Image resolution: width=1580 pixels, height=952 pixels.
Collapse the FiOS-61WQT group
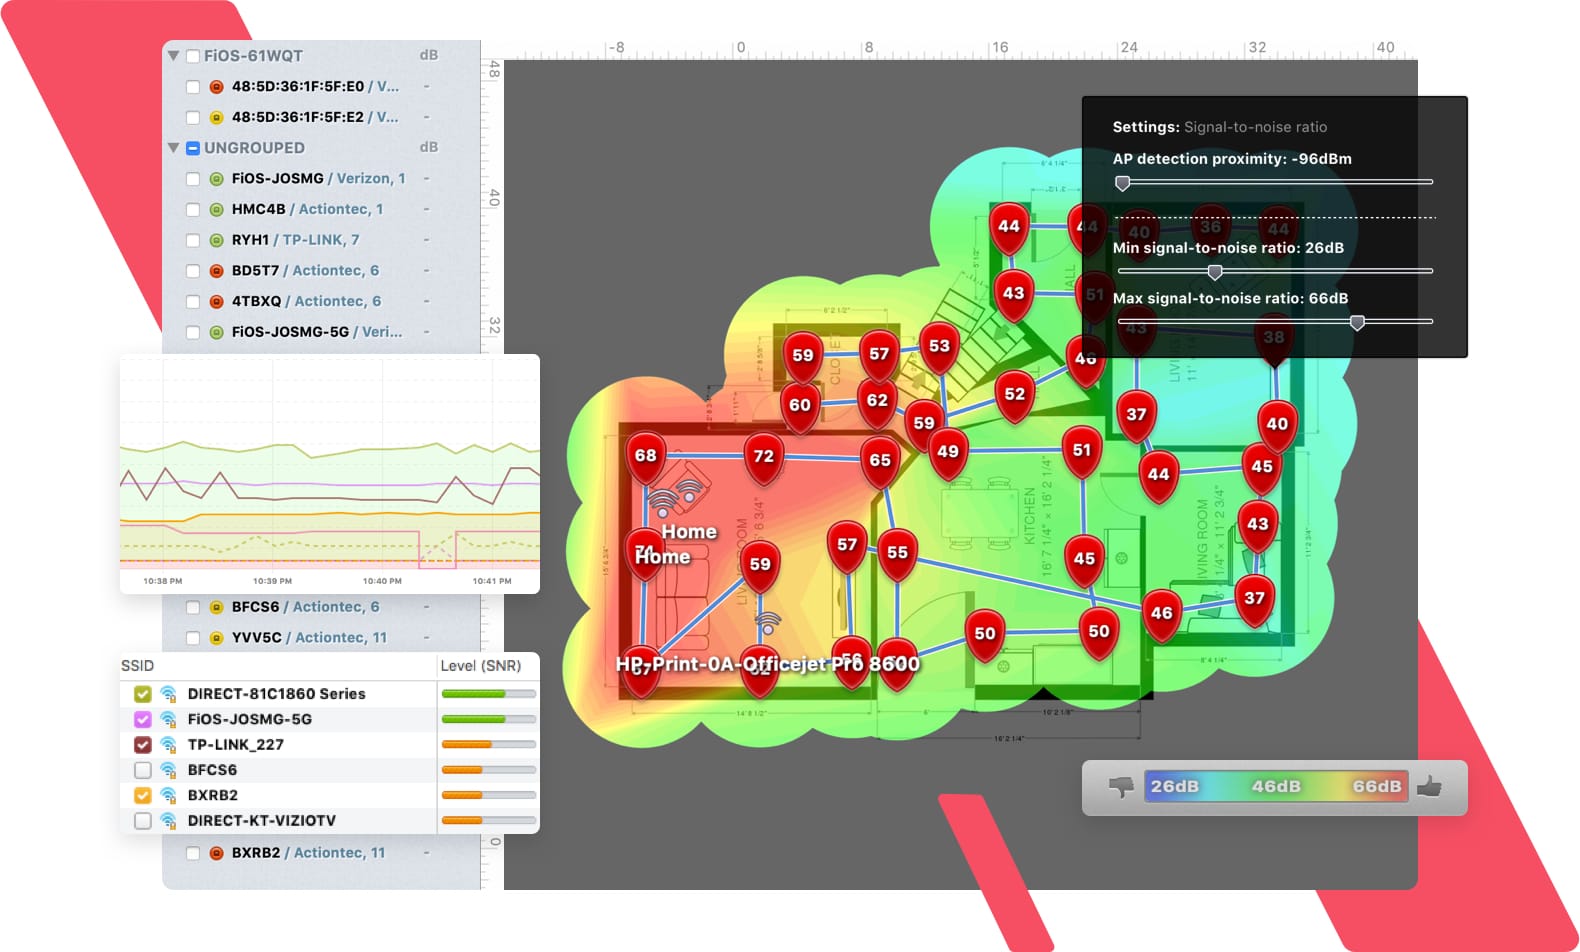point(173,56)
